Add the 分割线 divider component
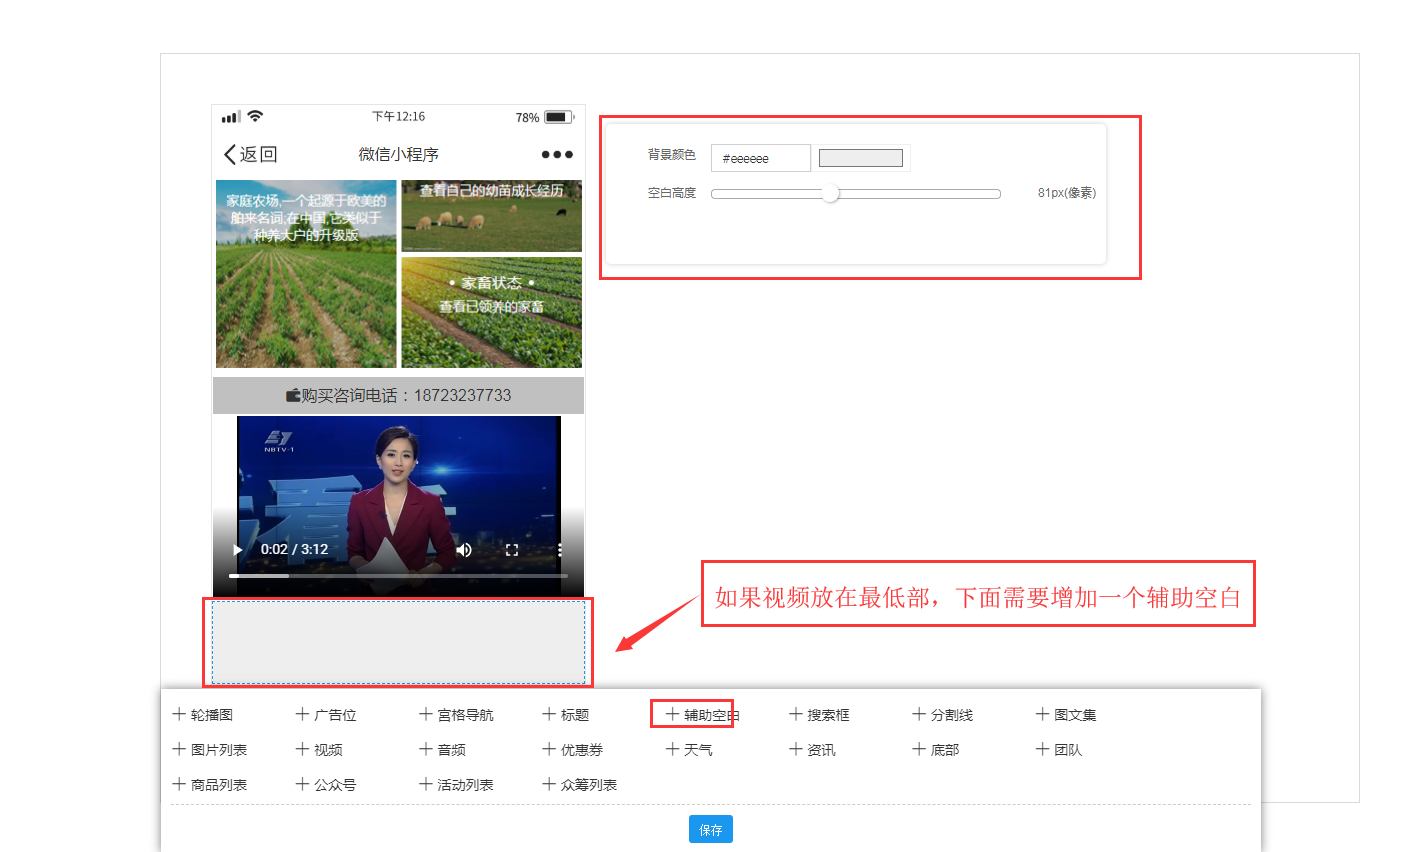1414x852 pixels. point(943,715)
